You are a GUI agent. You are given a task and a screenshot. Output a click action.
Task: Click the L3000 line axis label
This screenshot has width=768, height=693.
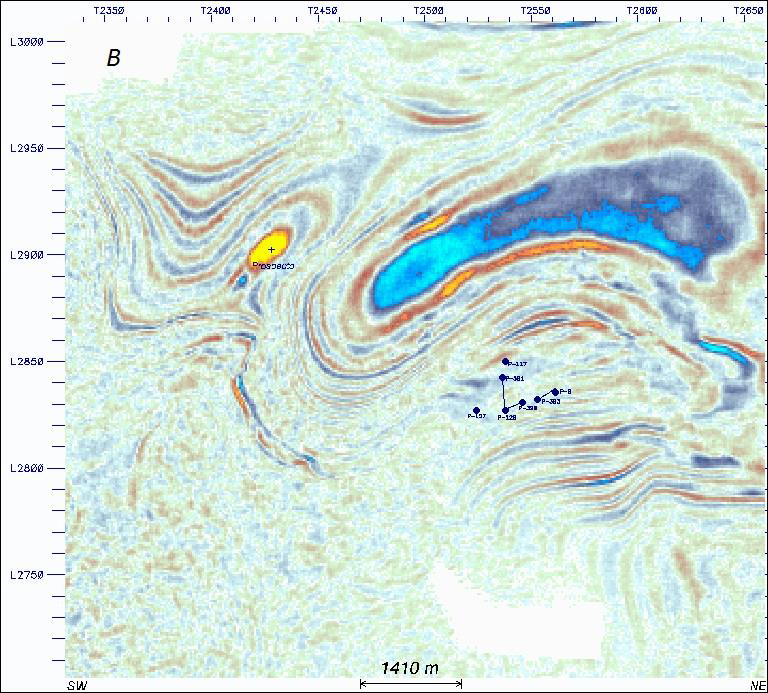(x=27, y=42)
